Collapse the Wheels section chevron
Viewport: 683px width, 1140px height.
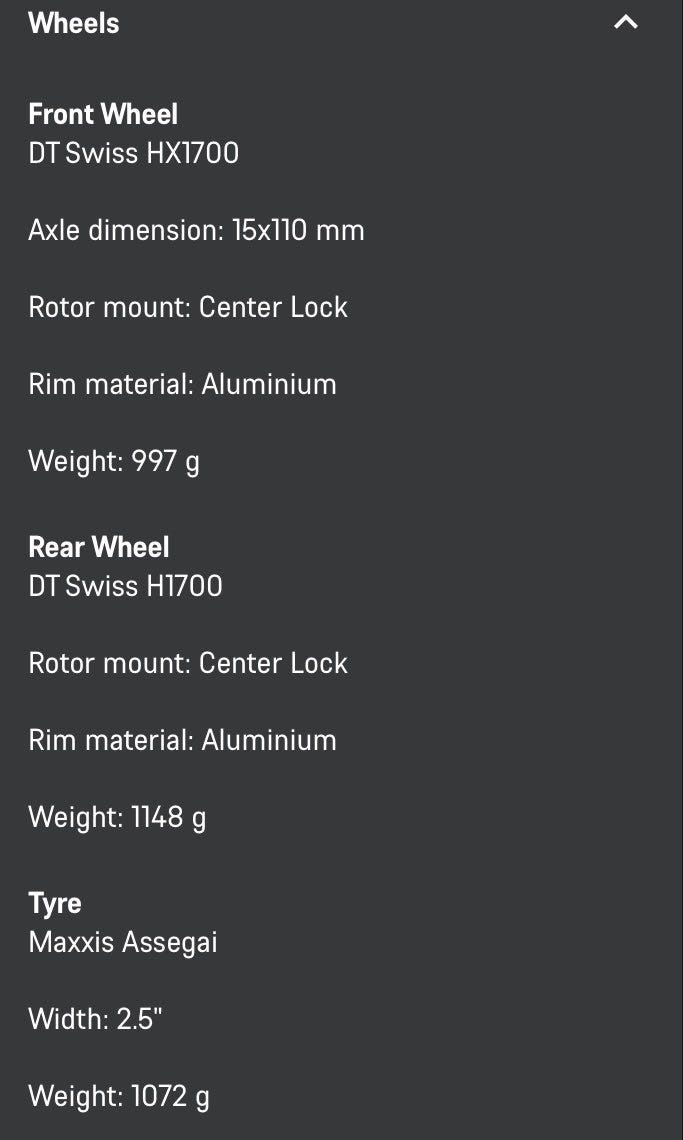pos(626,23)
